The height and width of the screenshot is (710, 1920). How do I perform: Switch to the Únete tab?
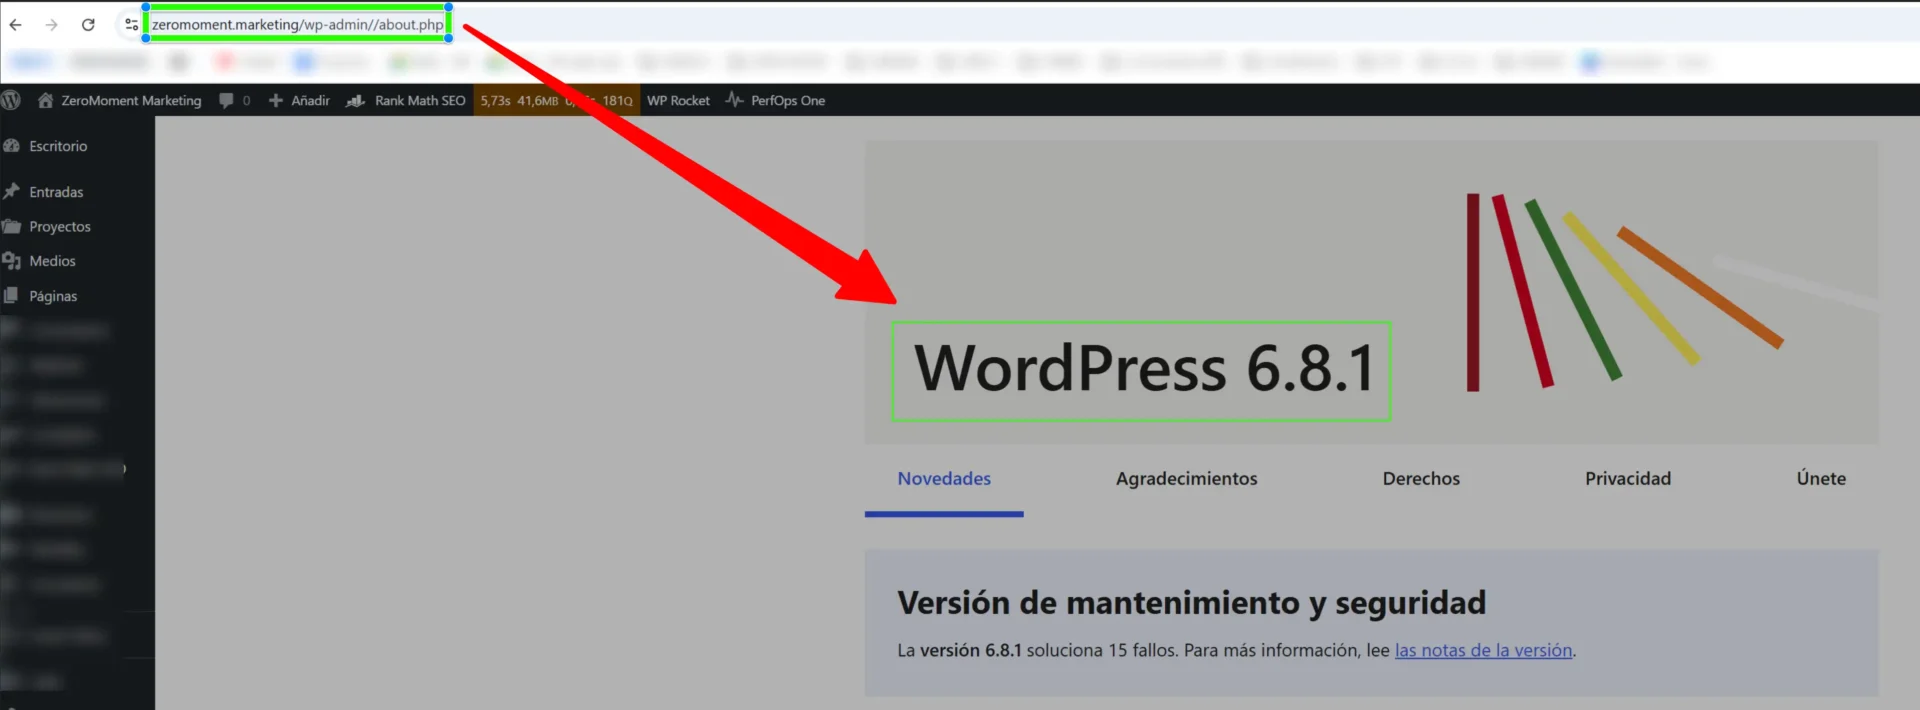click(1821, 479)
